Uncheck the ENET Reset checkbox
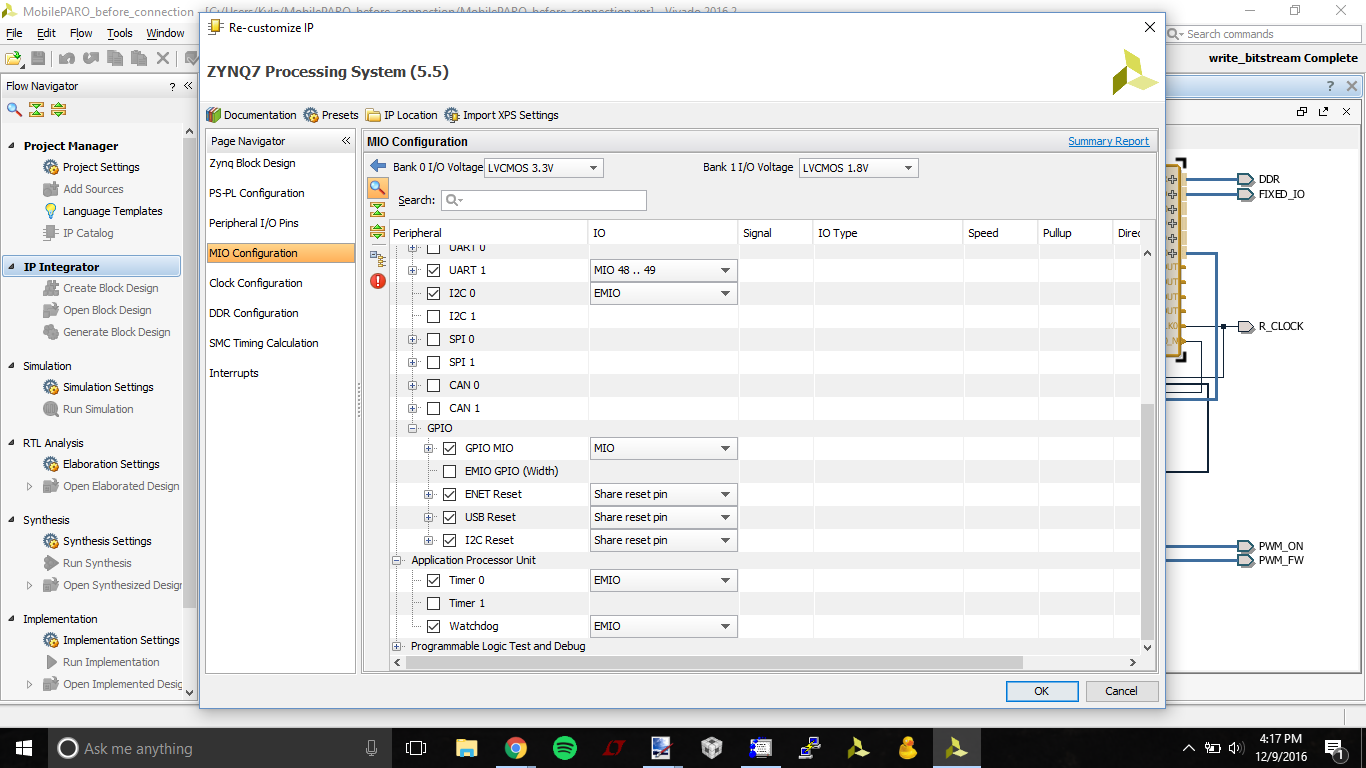 tap(450, 494)
